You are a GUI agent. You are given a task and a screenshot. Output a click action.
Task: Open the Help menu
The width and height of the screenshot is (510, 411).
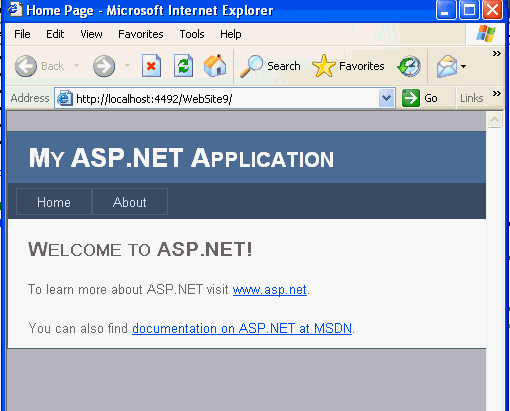[x=231, y=34]
